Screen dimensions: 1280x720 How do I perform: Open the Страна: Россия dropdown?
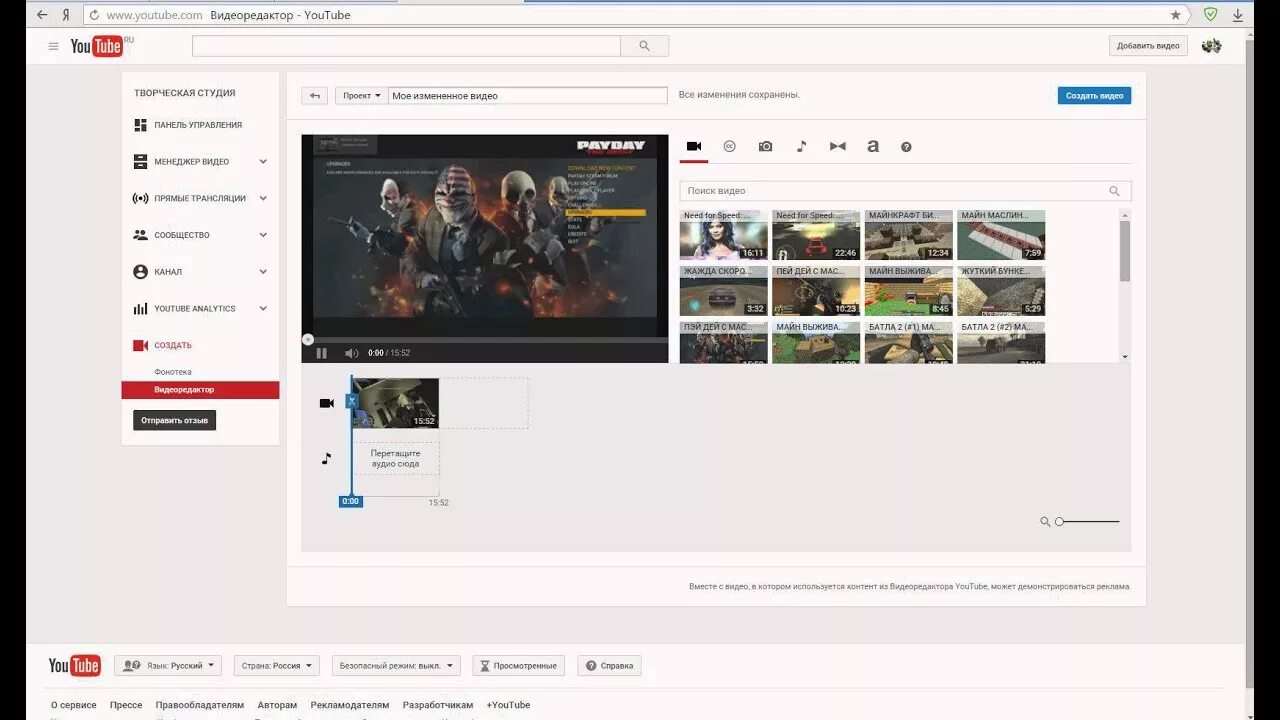click(277, 665)
